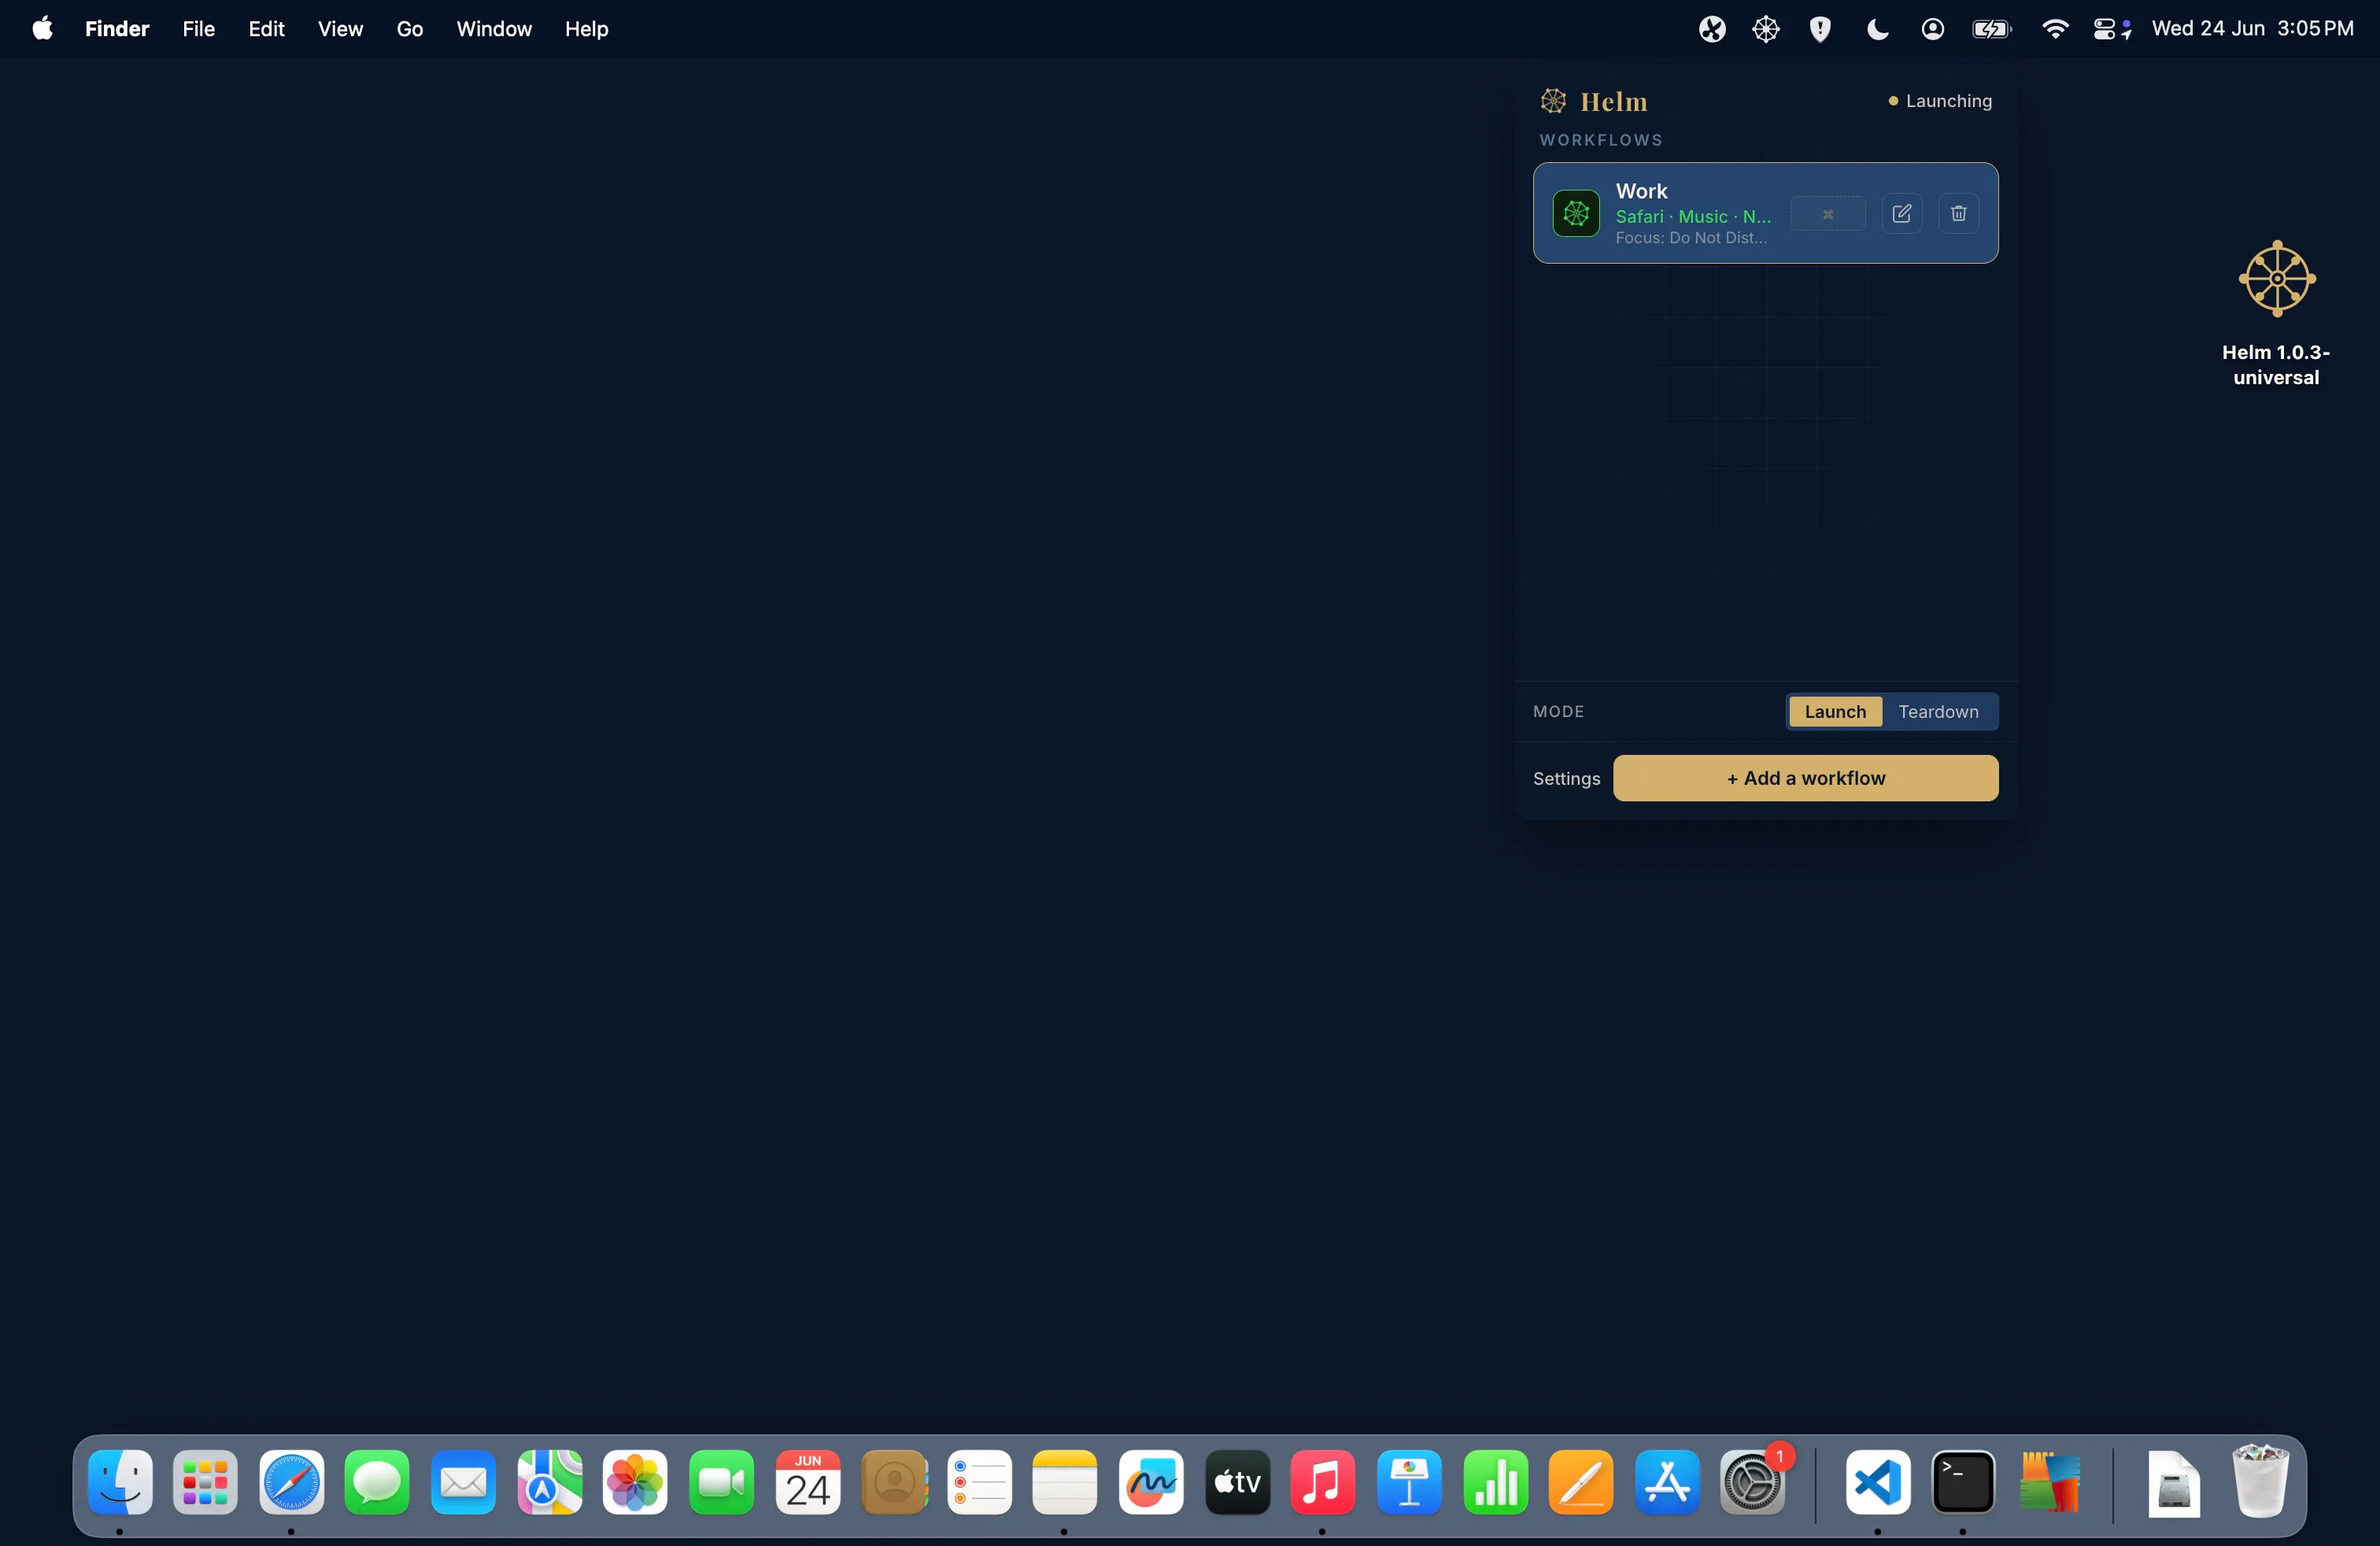This screenshot has height=1546, width=2380.
Task: Open Music from the Dock
Action: [x=1322, y=1481]
